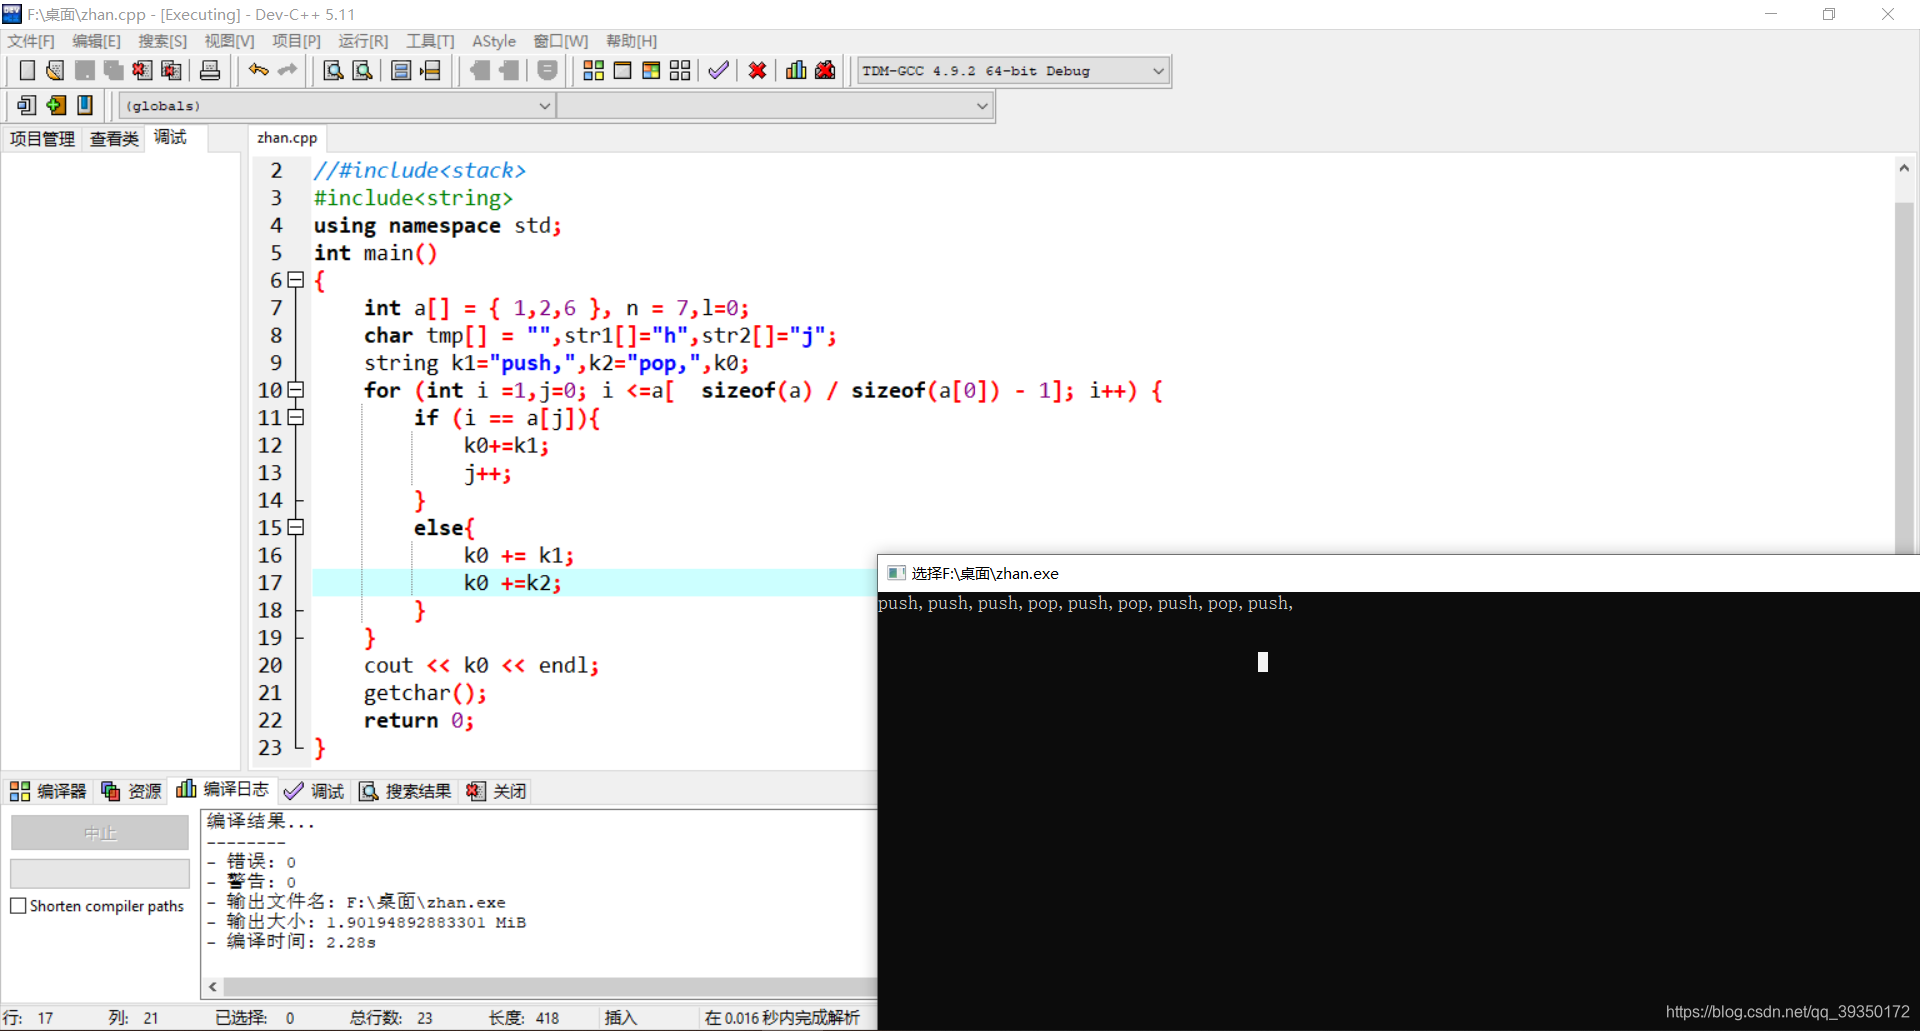Click the Replace magnifier icon
The height and width of the screenshot is (1031, 1920).
click(363, 70)
